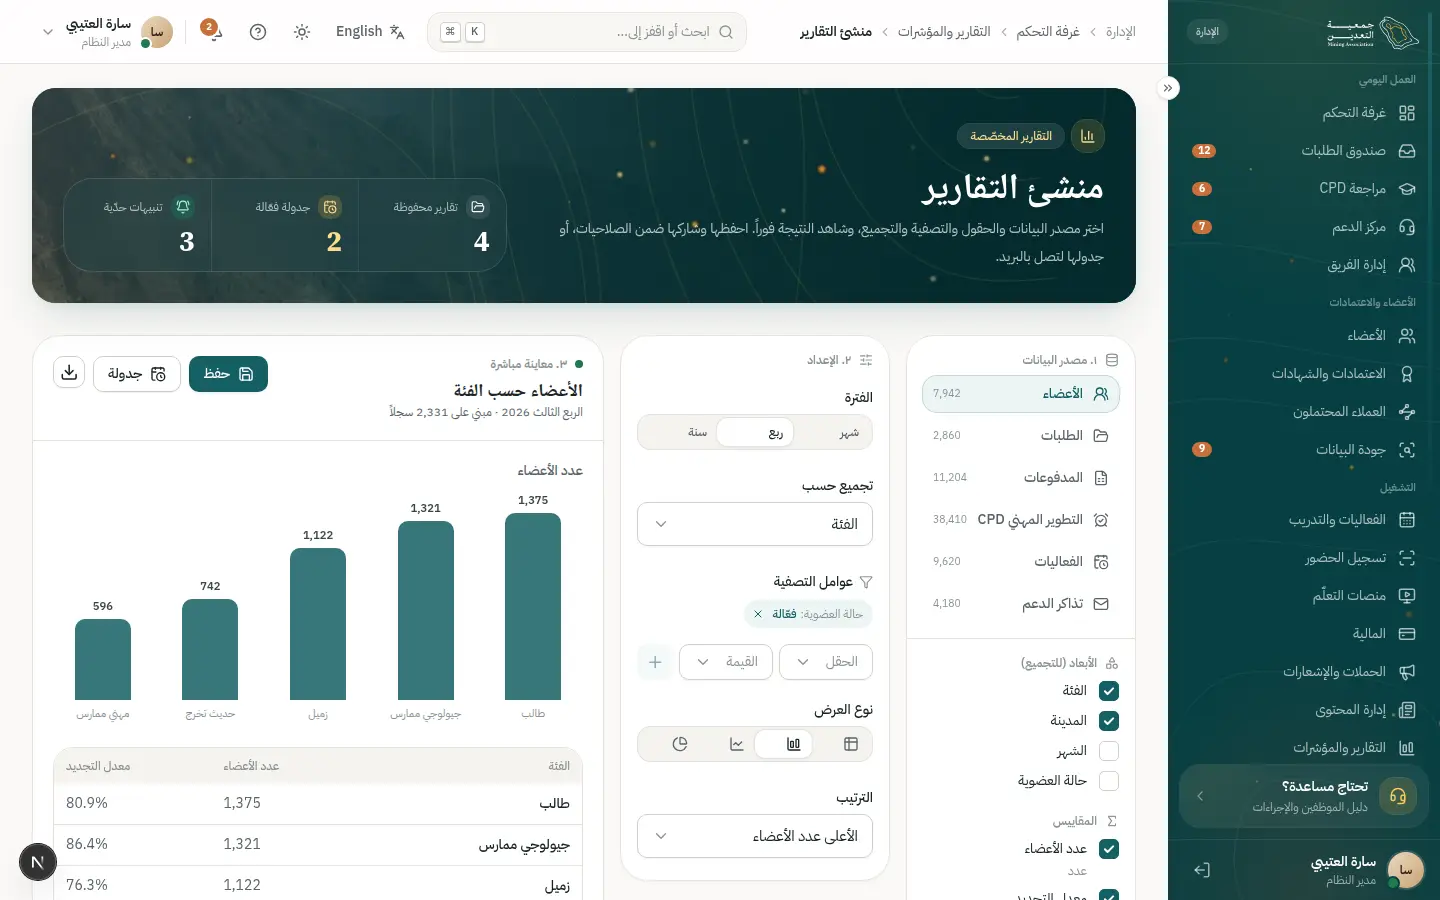The image size is (1440, 900).
Task: Select the ربع period tab
Action: coord(756,433)
